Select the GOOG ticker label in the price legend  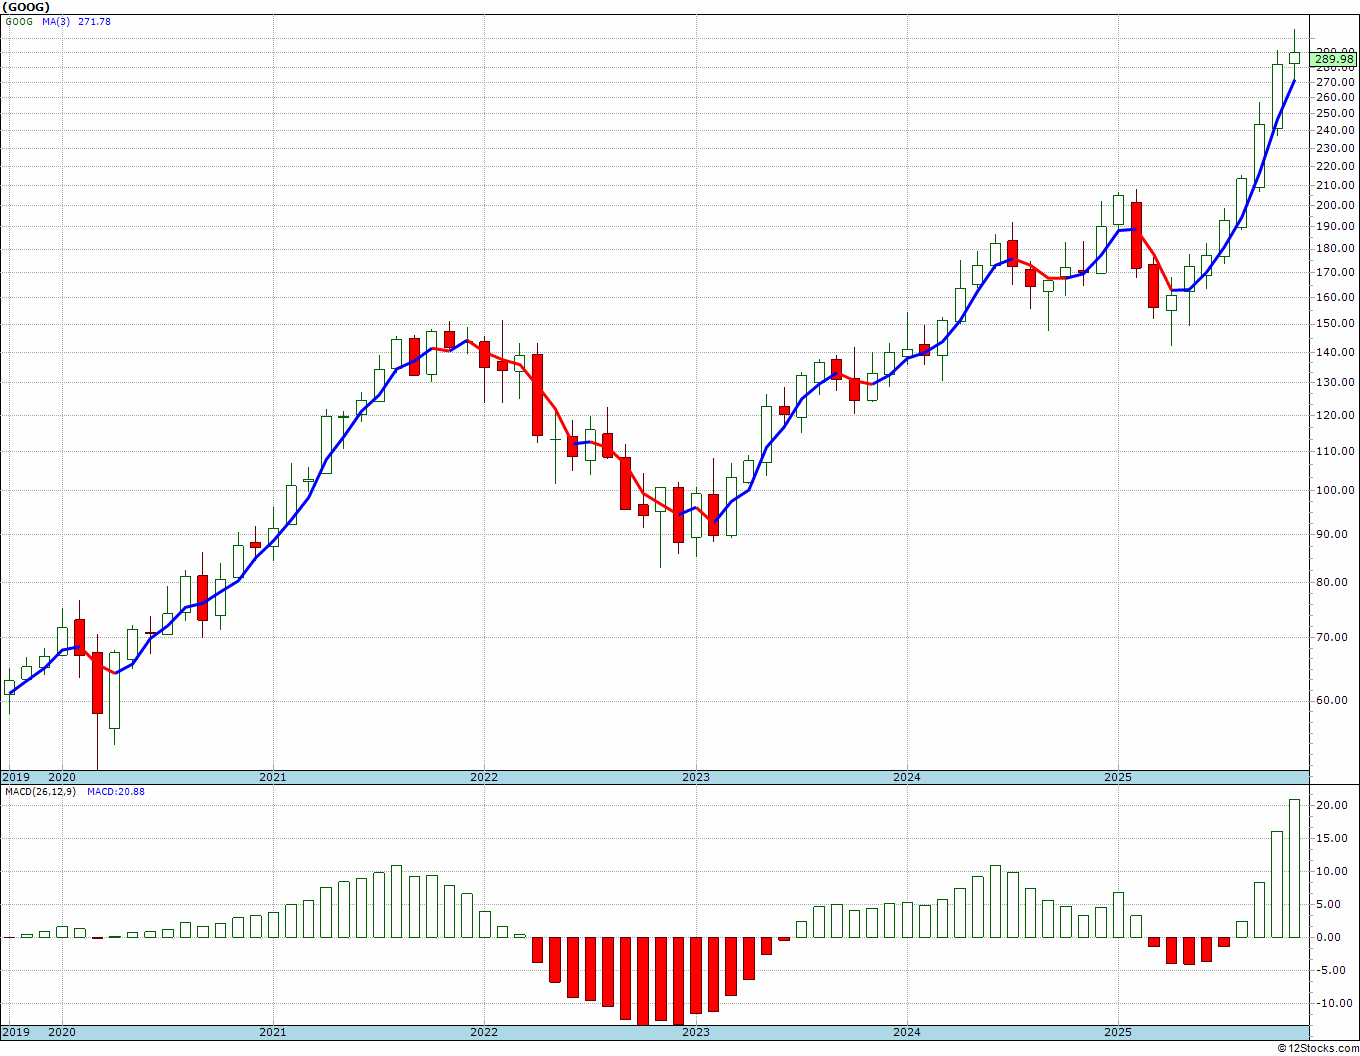point(19,21)
